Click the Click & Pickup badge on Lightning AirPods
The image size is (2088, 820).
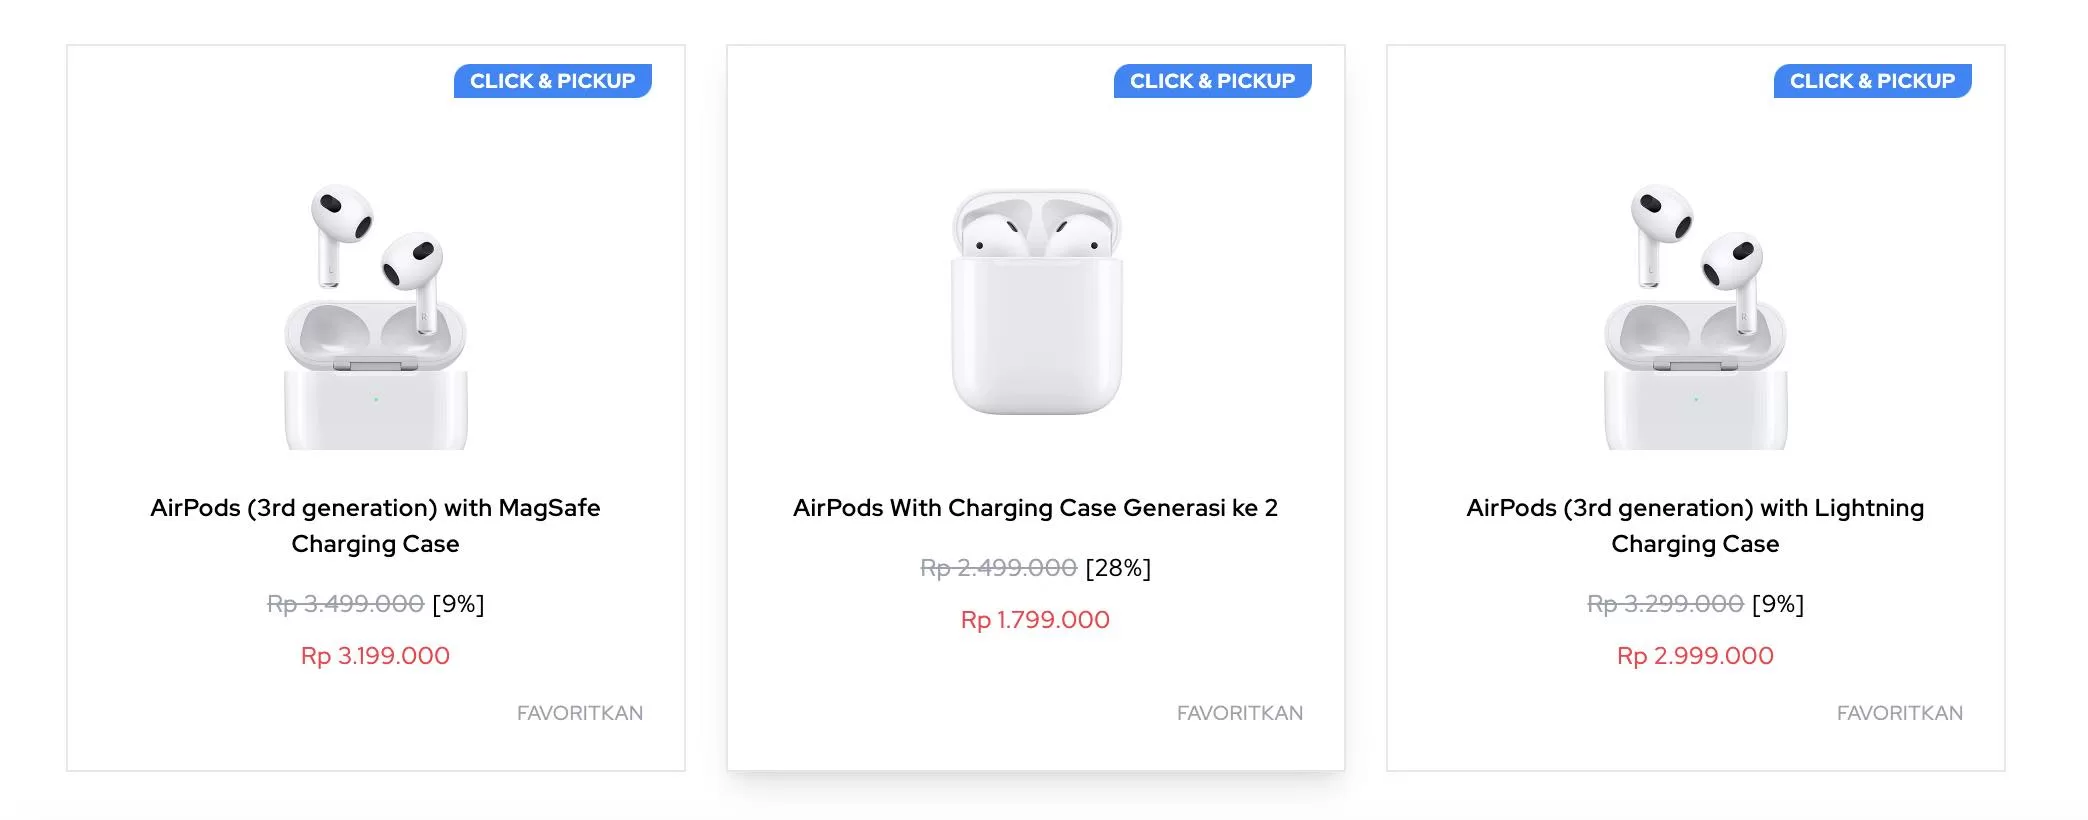pyautogui.click(x=1872, y=81)
